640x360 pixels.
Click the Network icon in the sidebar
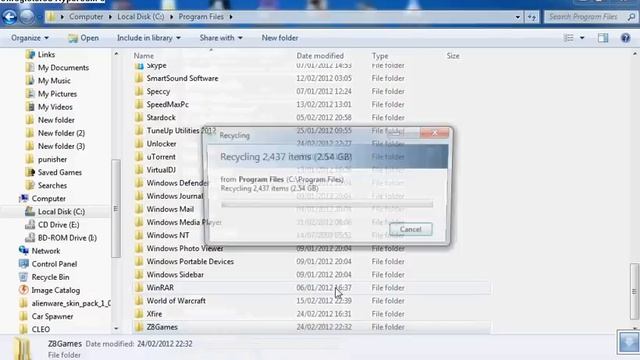tap(24, 251)
